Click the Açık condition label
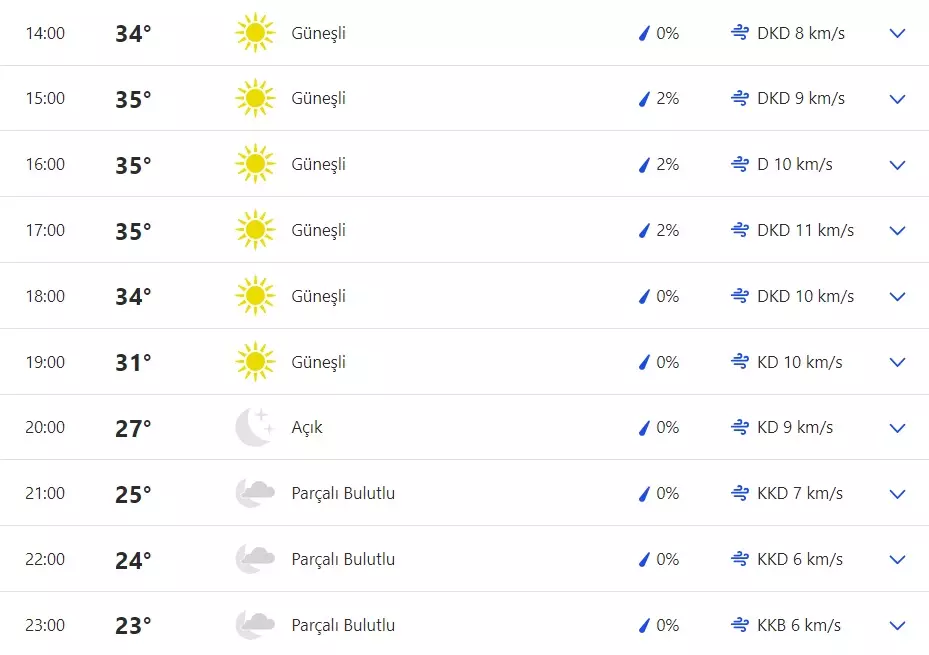929x655 pixels. point(307,427)
